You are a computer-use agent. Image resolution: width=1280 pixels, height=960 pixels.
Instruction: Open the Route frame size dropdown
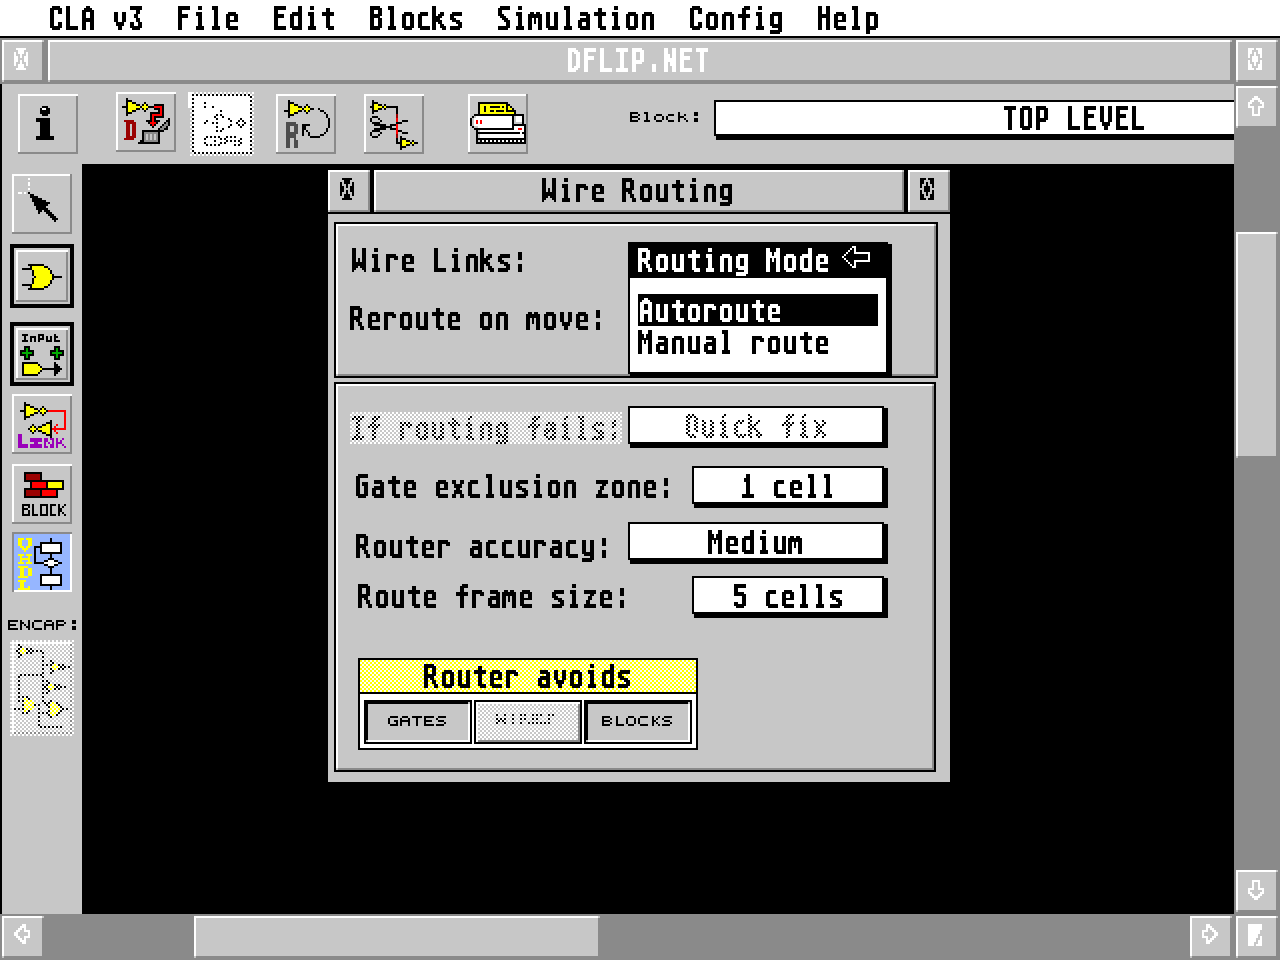click(x=789, y=596)
